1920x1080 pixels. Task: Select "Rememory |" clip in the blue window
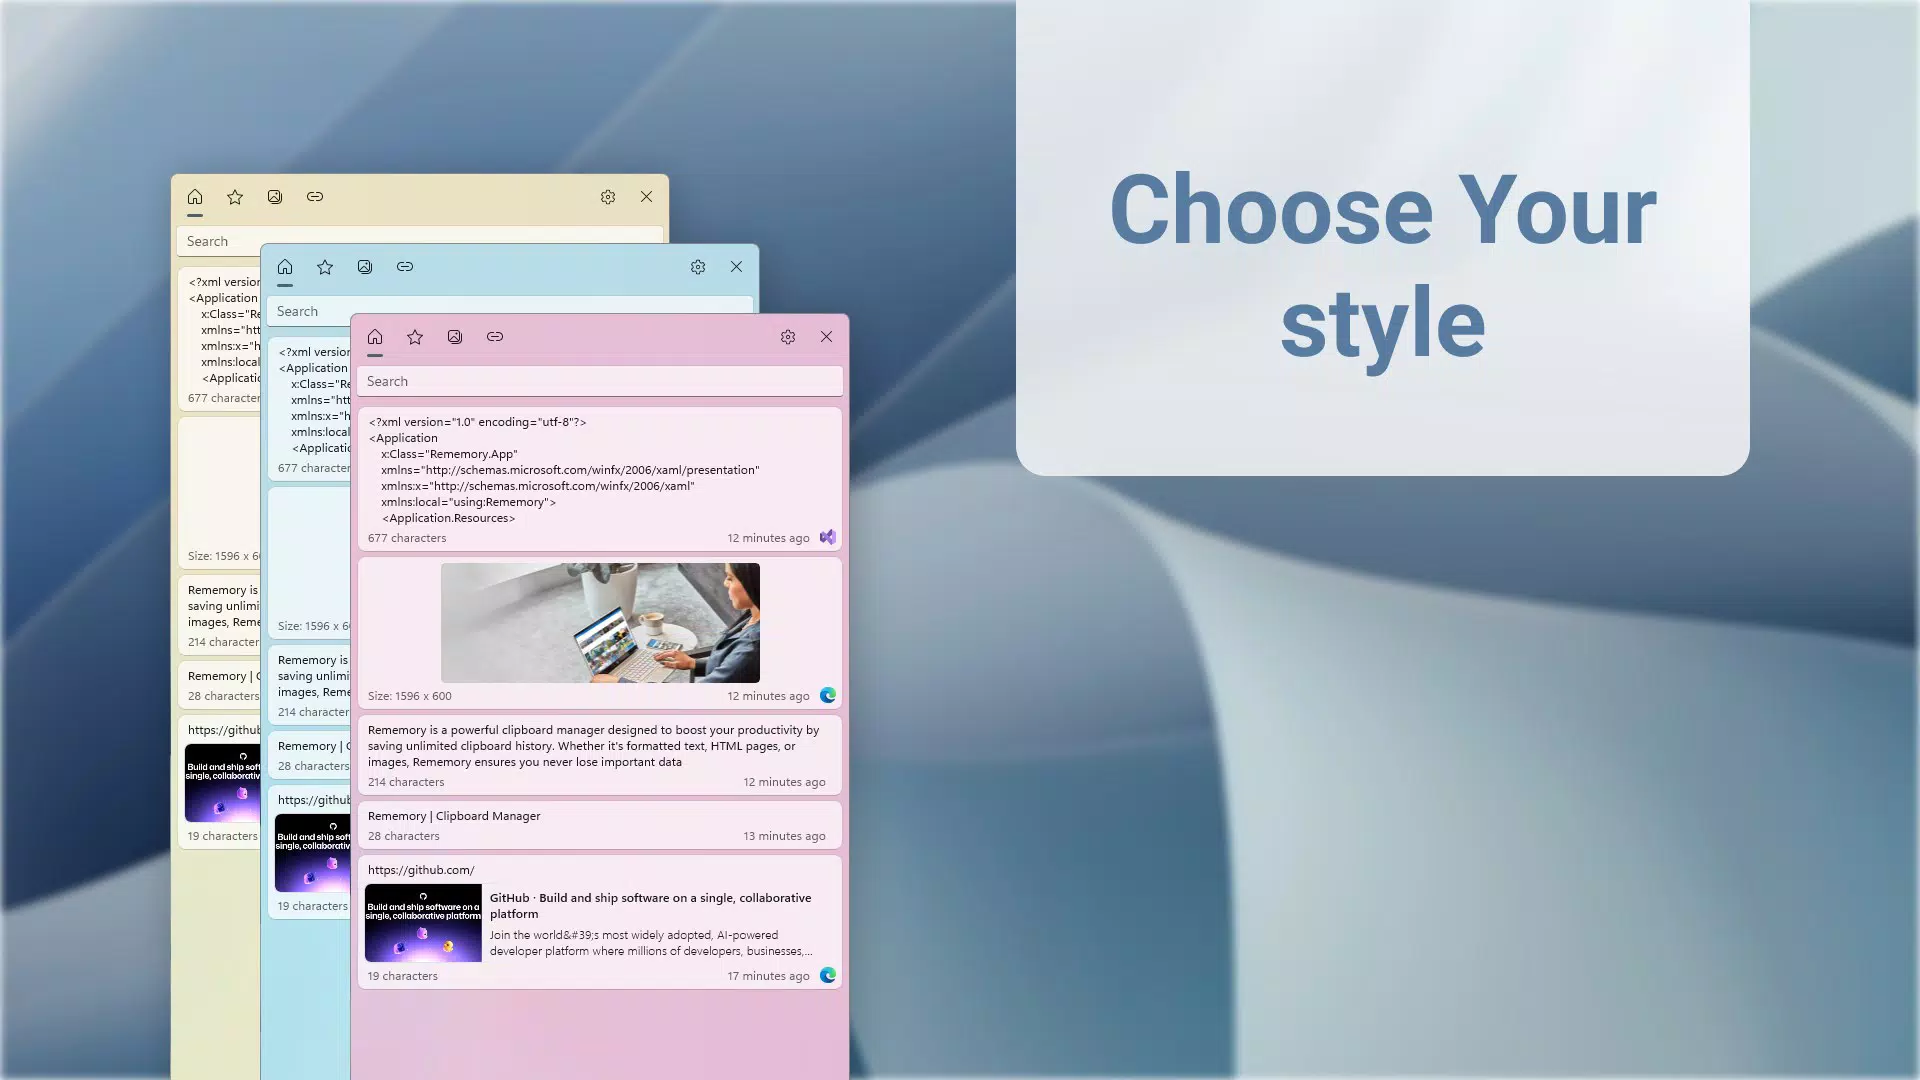pyautogui.click(x=309, y=755)
